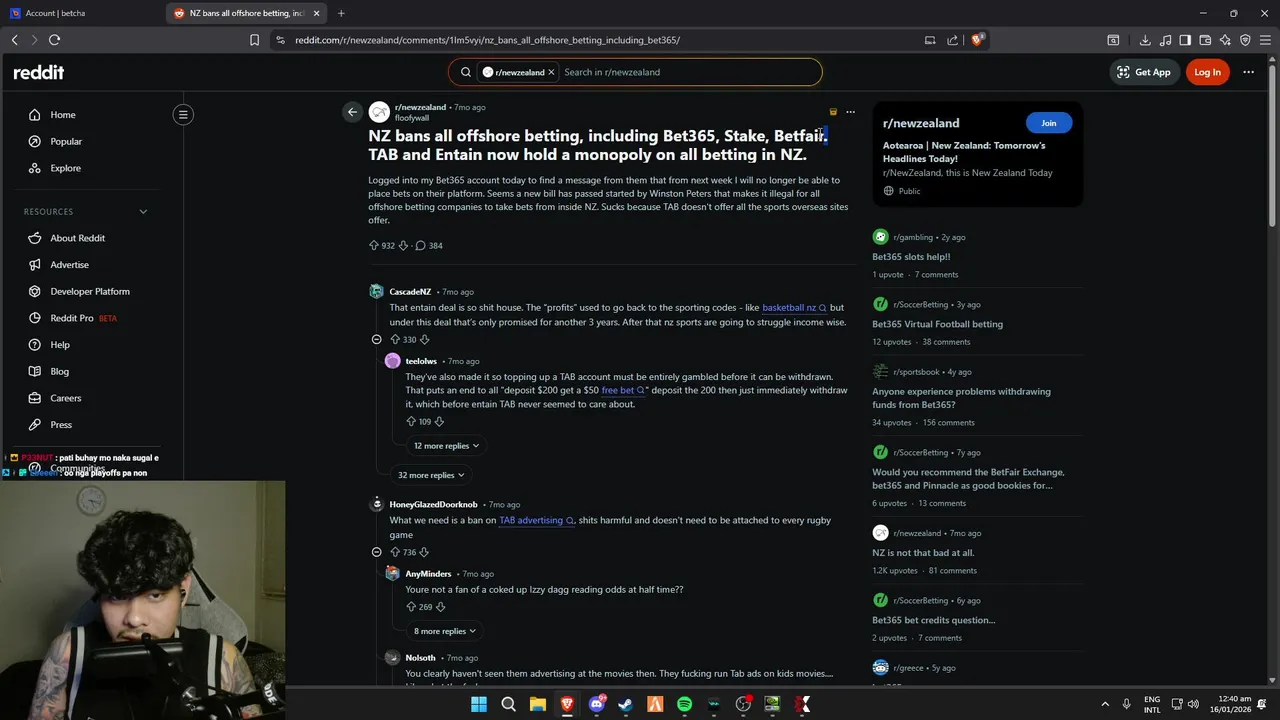
Task: Open the 'TAB advertising' search link
Action: pyautogui.click(x=536, y=520)
